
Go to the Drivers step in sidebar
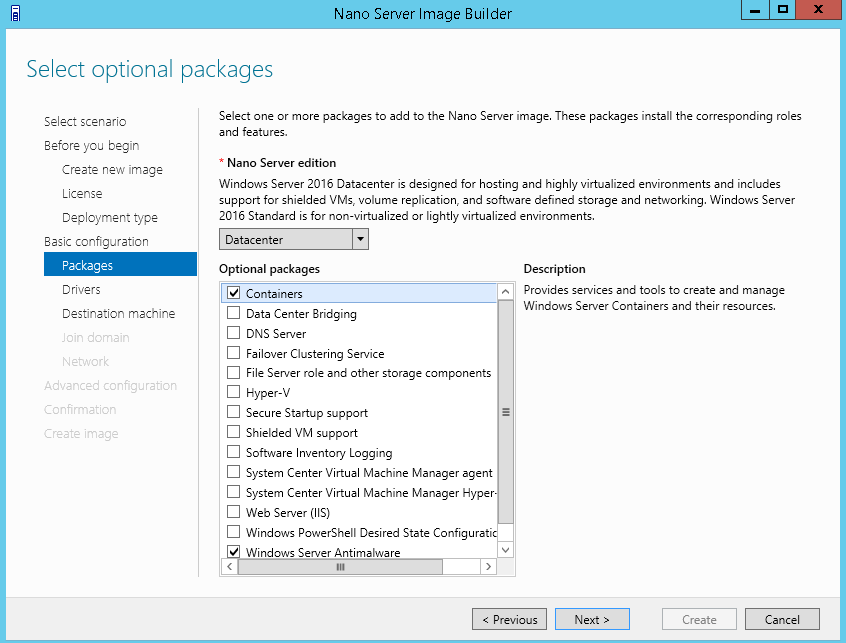click(81, 289)
